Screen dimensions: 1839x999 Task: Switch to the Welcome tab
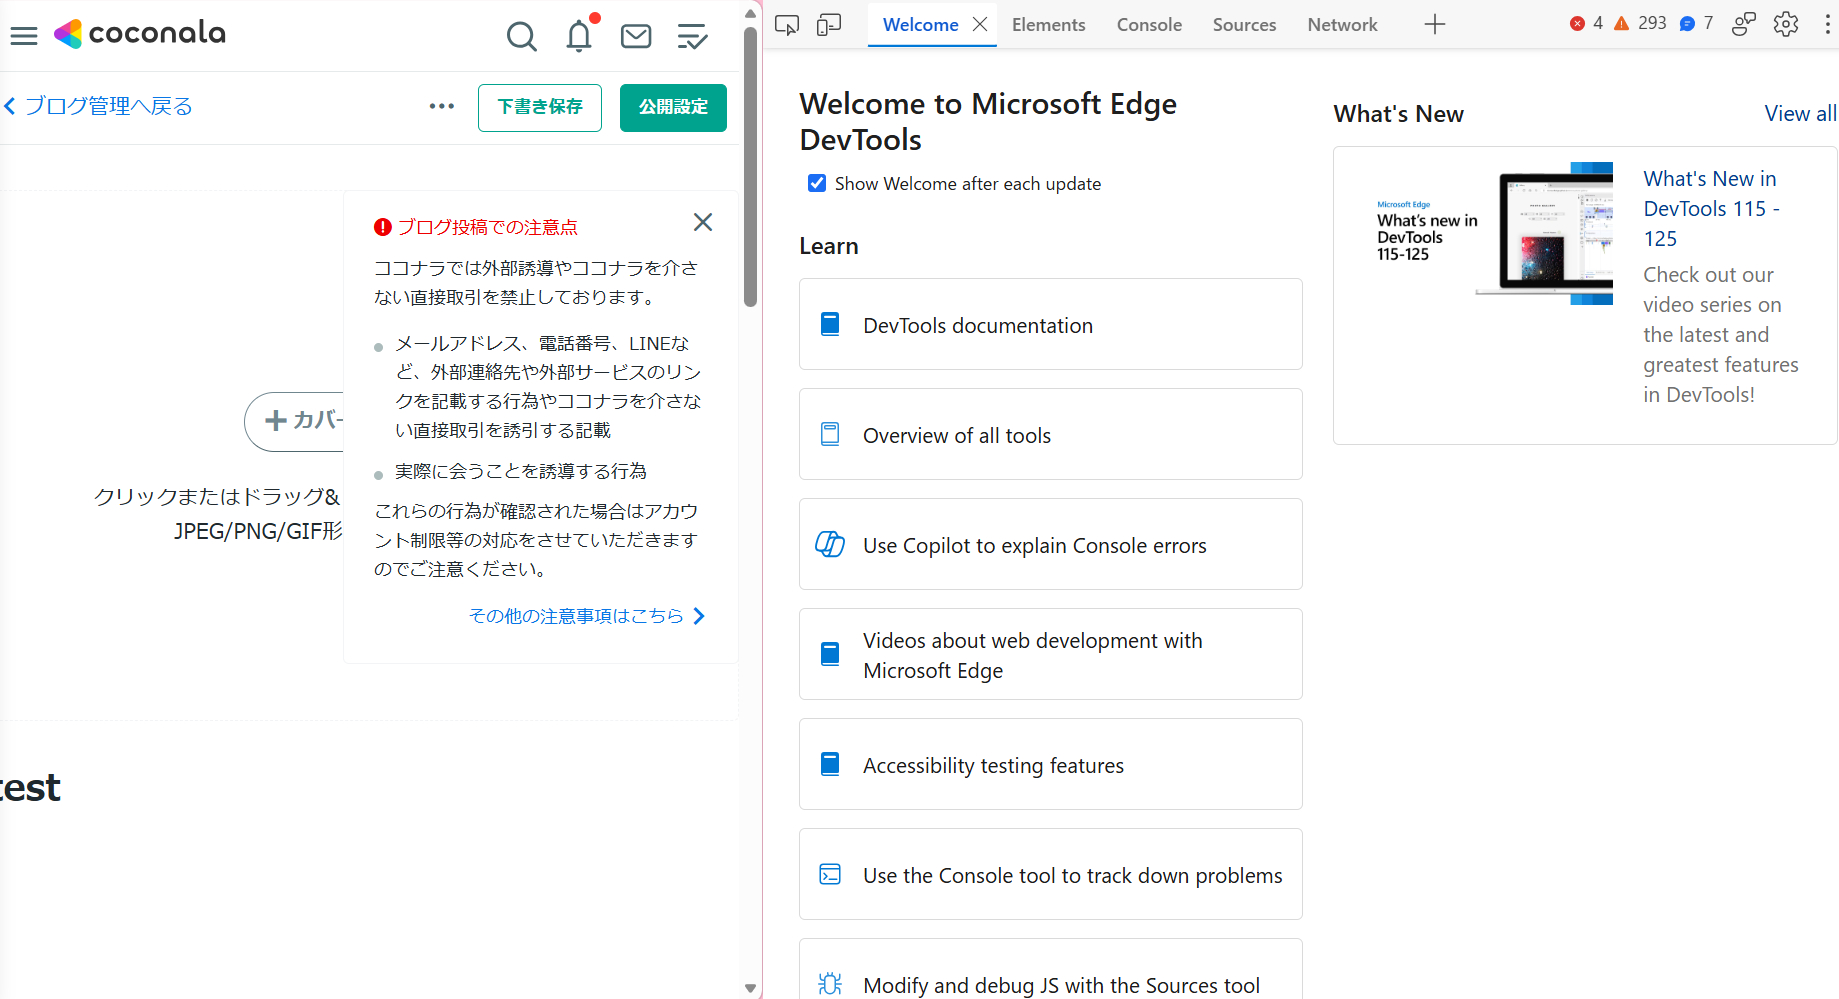click(921, 25)
